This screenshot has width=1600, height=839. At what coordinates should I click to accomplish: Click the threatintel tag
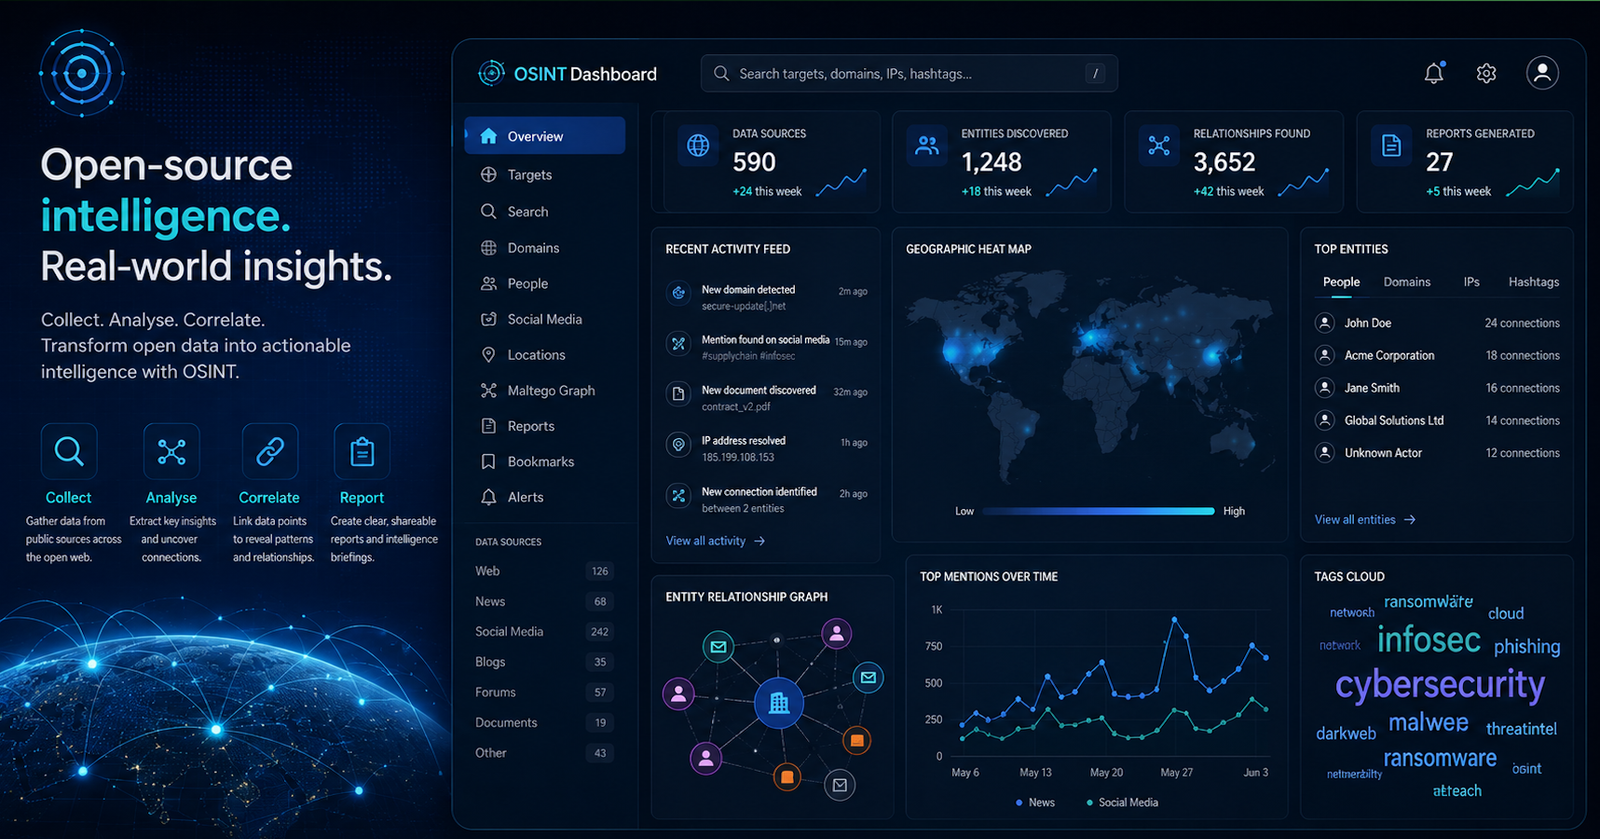coord(1521,729)
